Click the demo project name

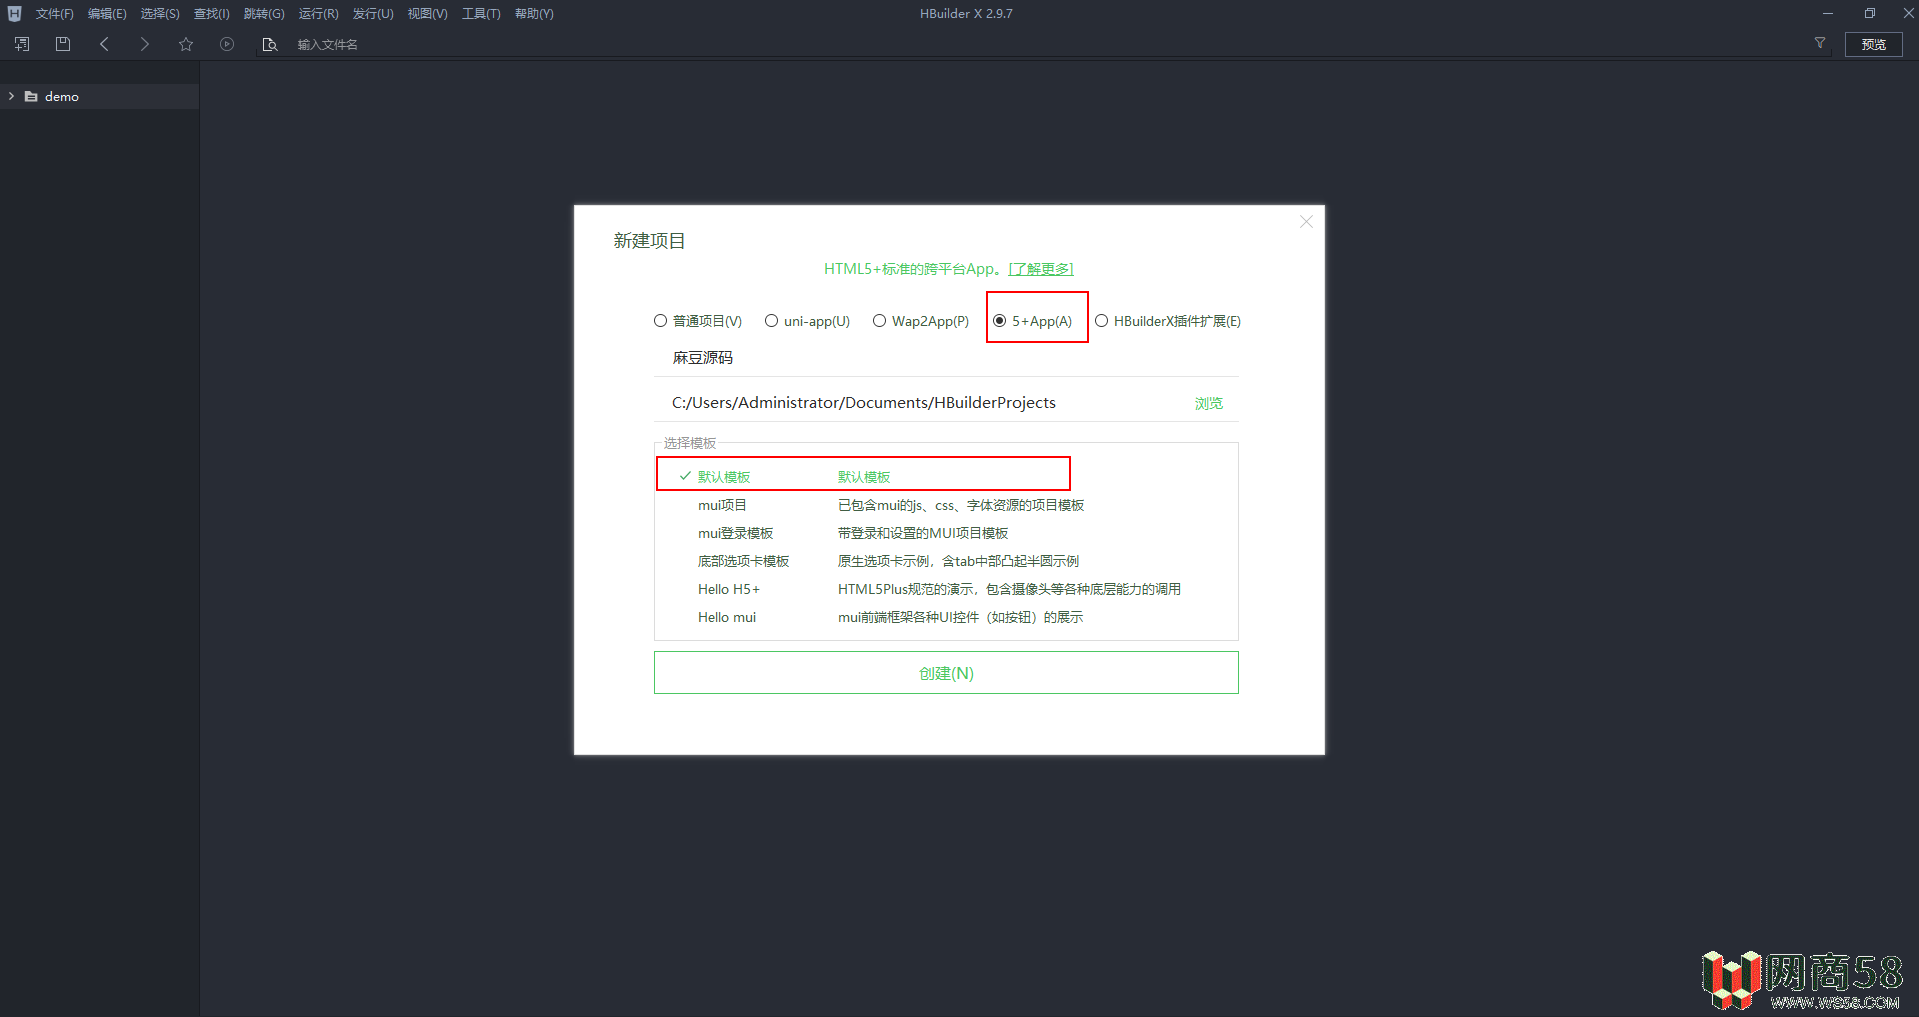coord(62,97)
